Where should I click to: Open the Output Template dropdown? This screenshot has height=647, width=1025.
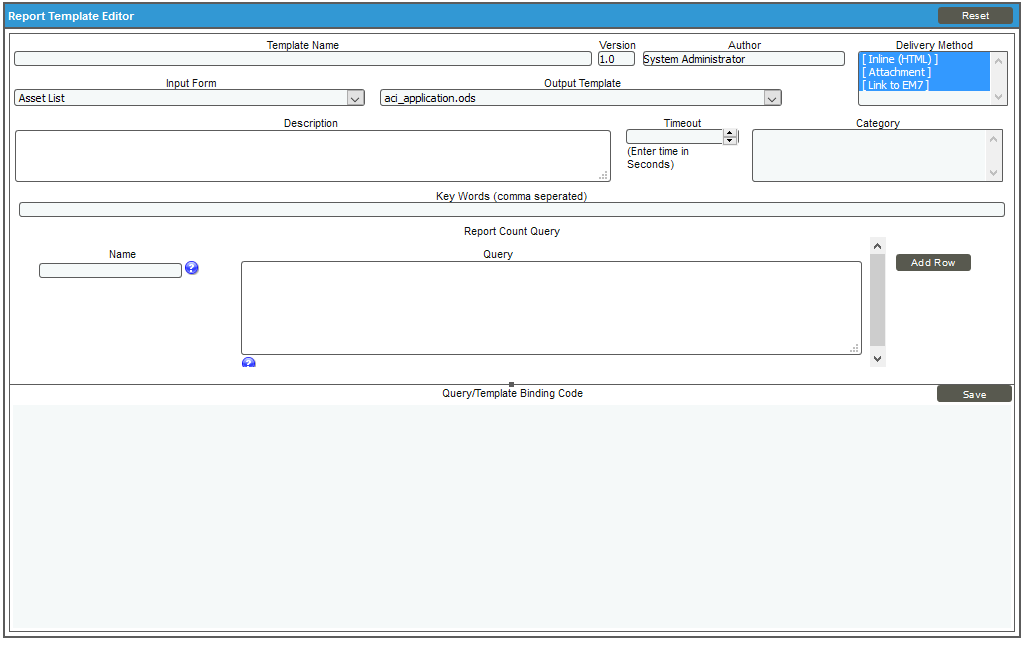click(771, 97)
